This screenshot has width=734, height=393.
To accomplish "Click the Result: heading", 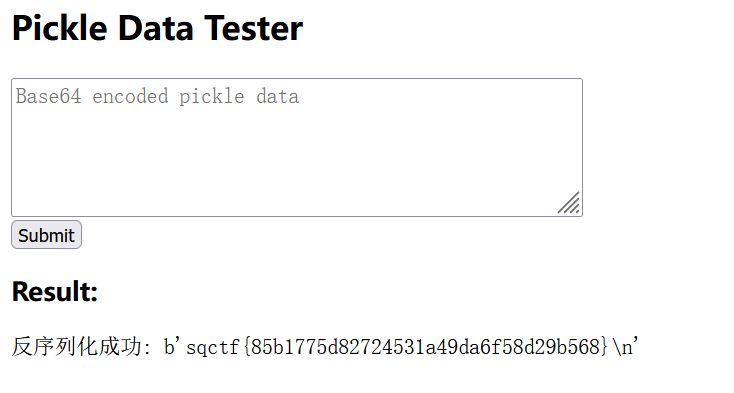I will coord(55,291).
